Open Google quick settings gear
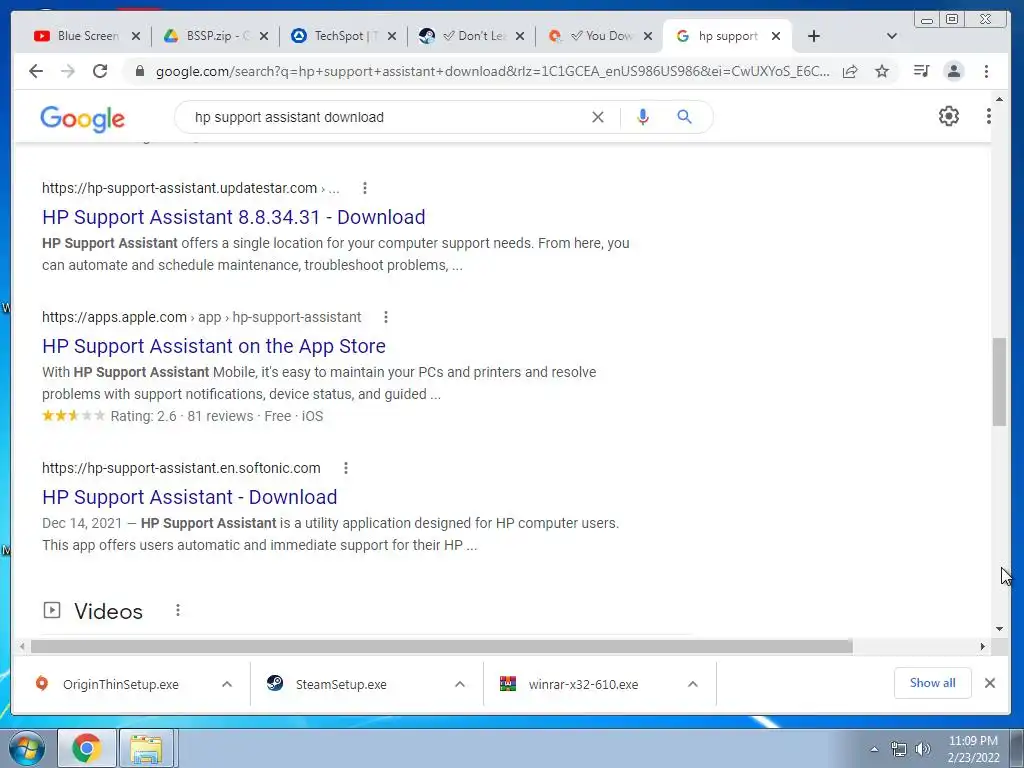 click(948, 116)
